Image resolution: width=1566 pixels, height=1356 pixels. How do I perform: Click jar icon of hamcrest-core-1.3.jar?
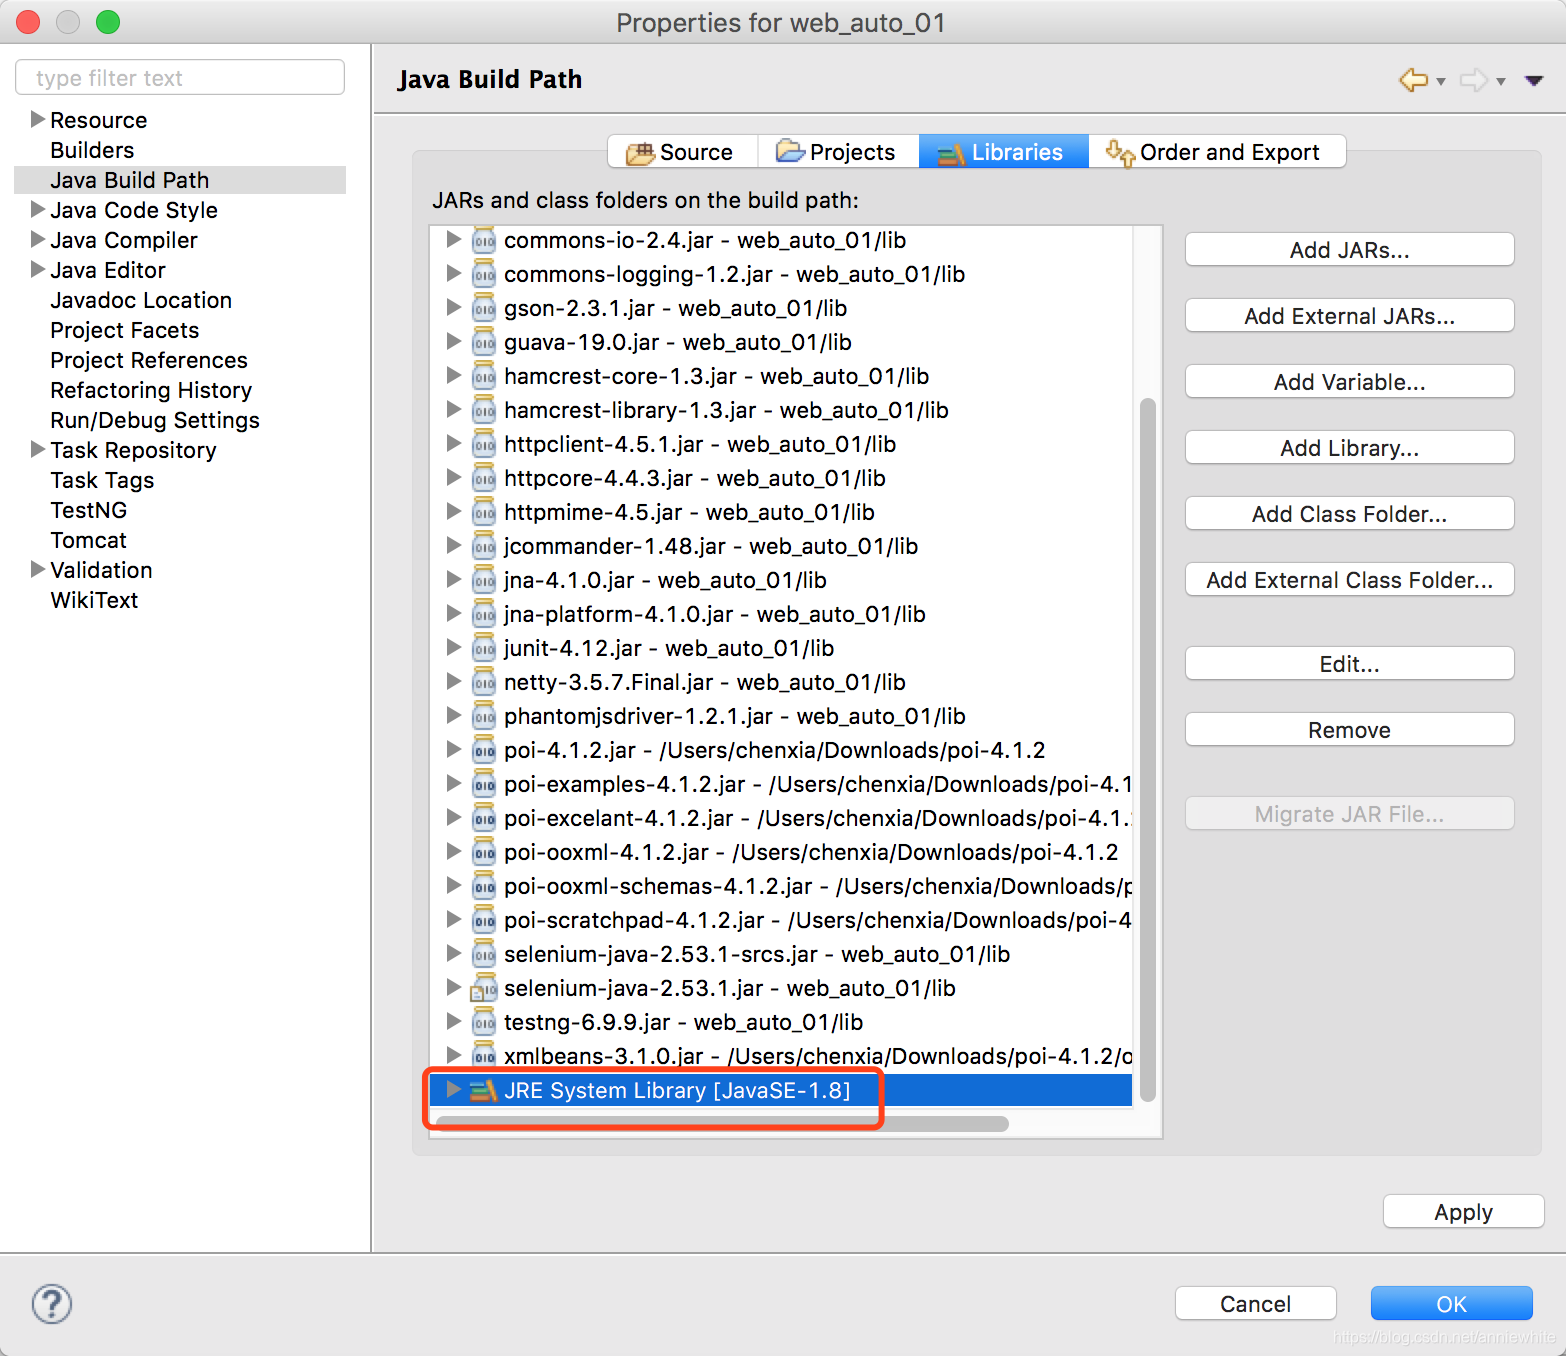(484, 376)
